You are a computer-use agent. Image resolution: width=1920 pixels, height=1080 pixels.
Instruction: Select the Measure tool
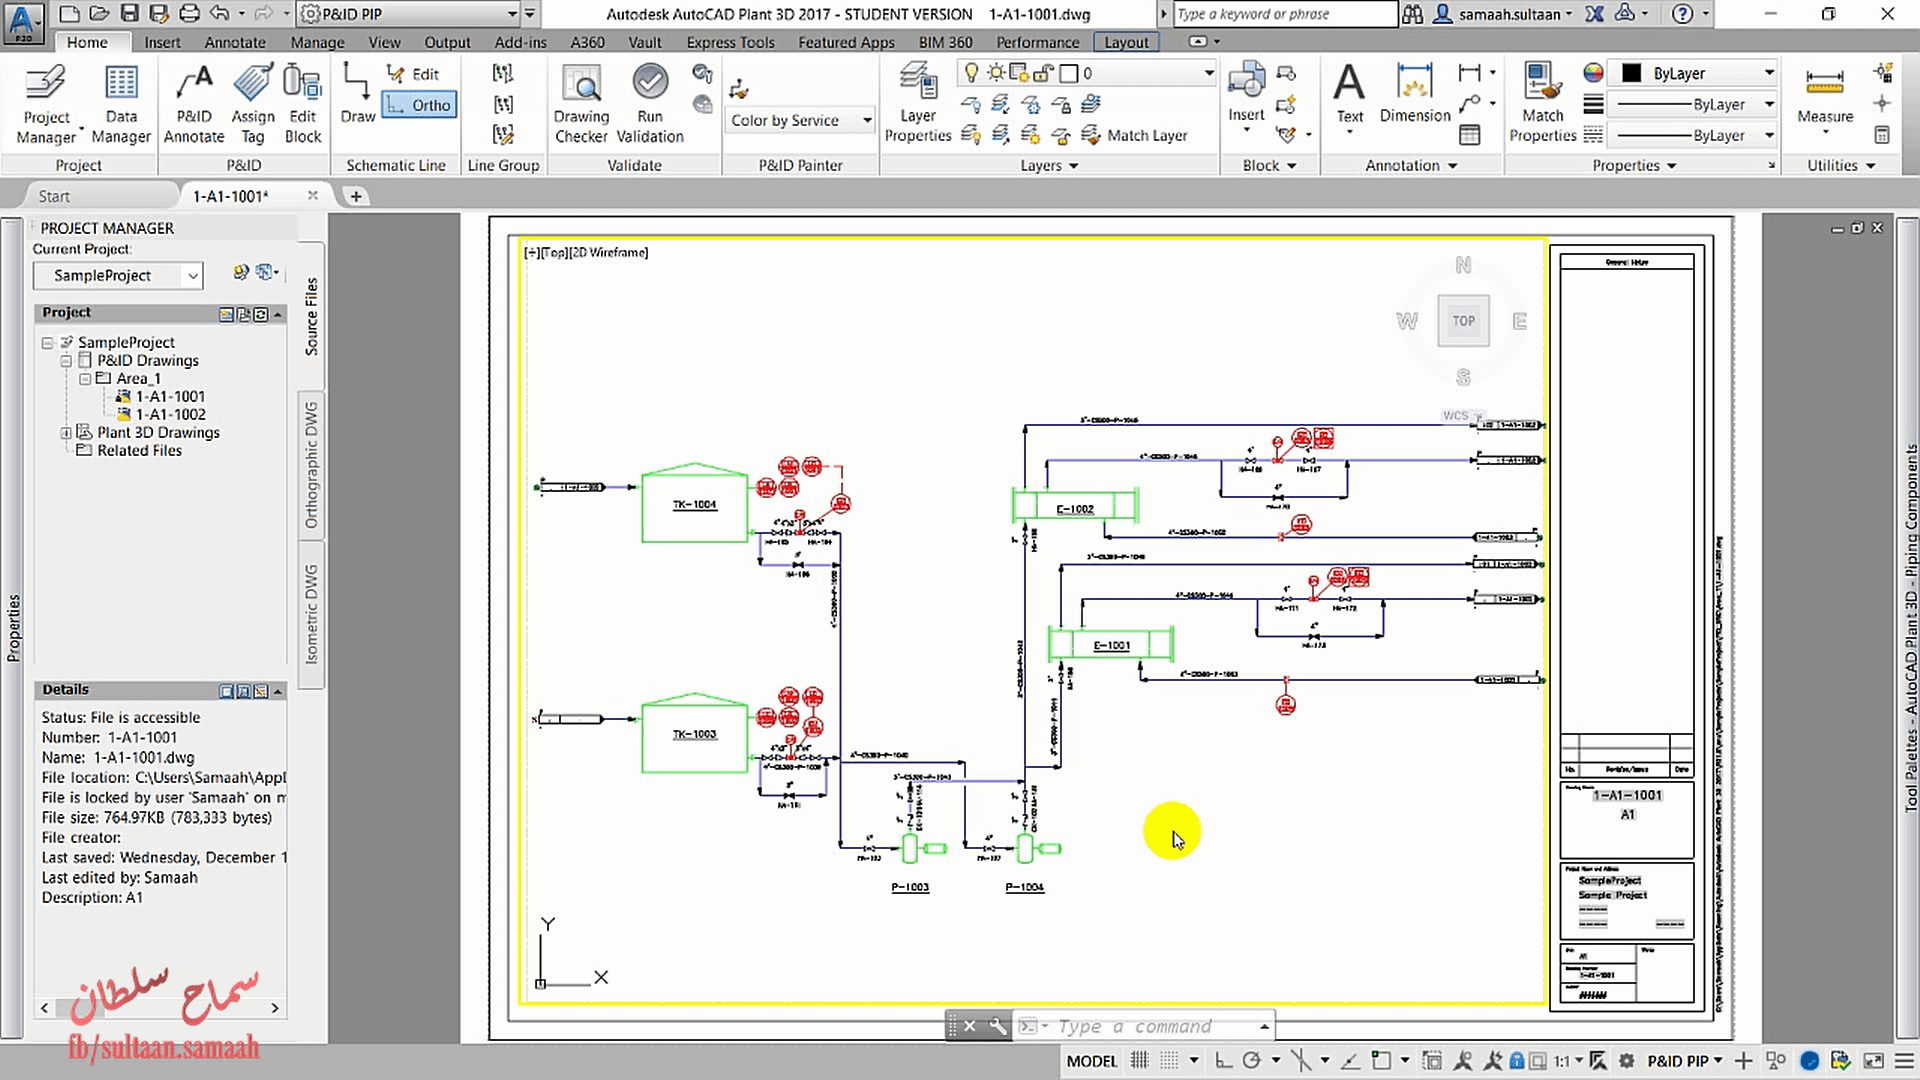pyautogui.click(x=1824, y=100)
